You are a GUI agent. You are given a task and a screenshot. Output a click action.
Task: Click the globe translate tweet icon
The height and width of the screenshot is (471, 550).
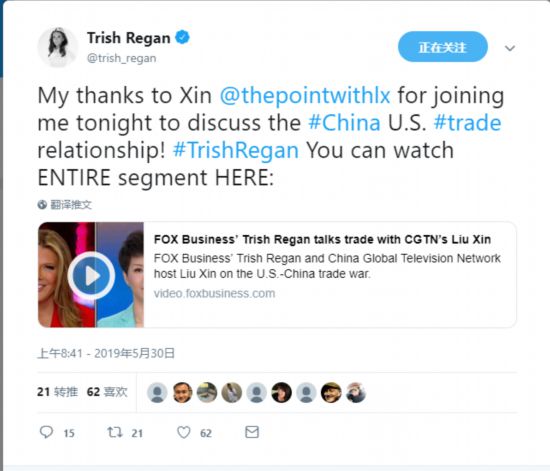[42, 204]
